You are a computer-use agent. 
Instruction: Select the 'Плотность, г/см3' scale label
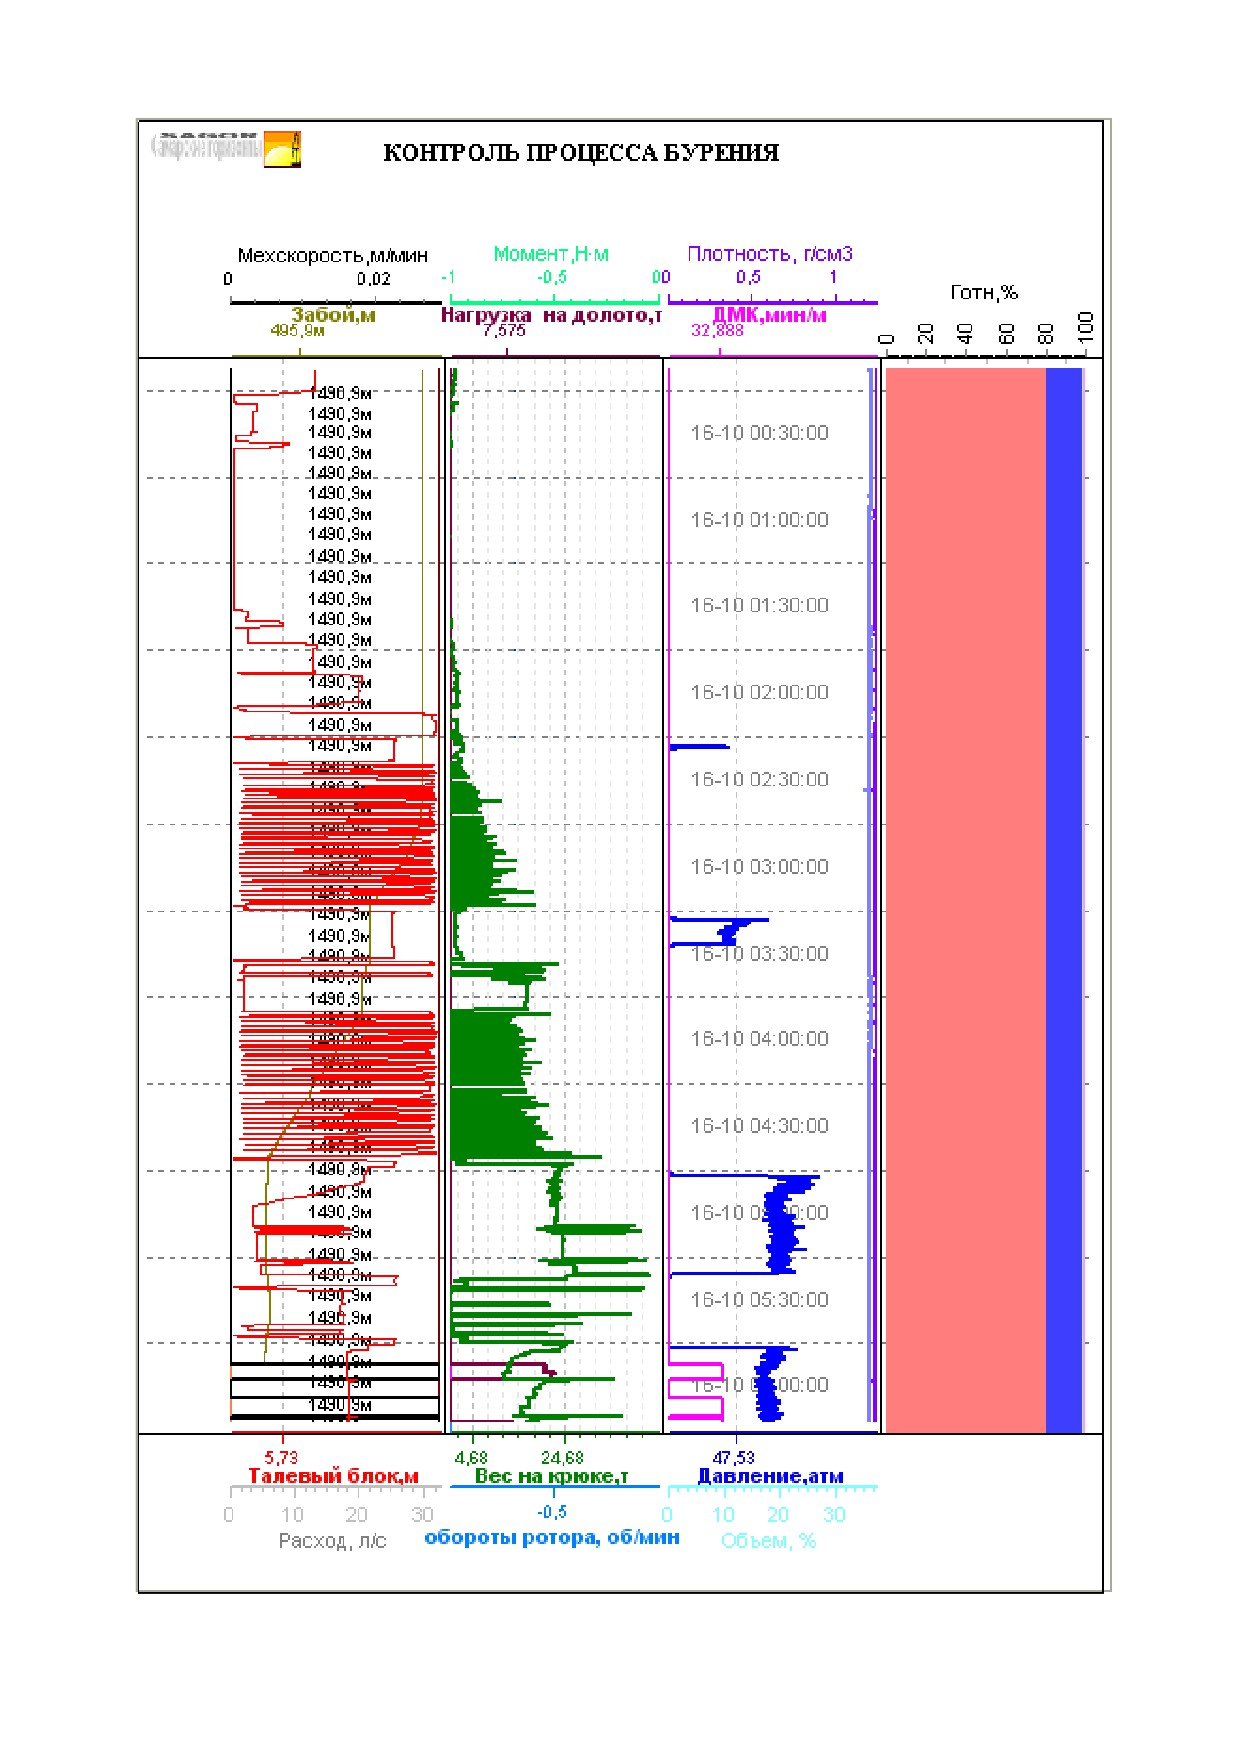pyautogui.click(x=770, y=254)
